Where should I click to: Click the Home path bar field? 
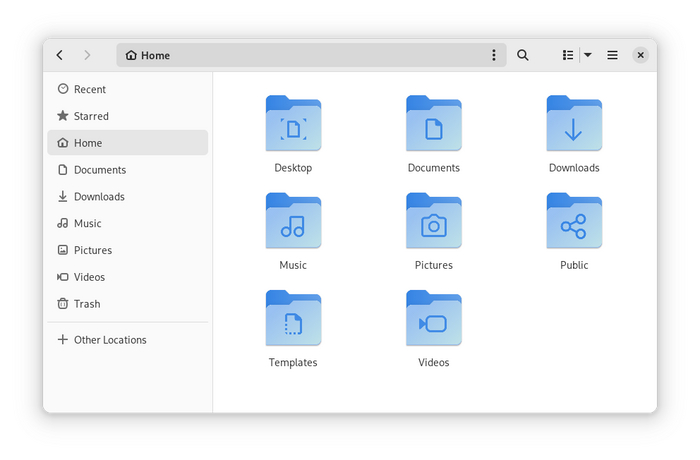pyautogui.click(x=300, y=55)
